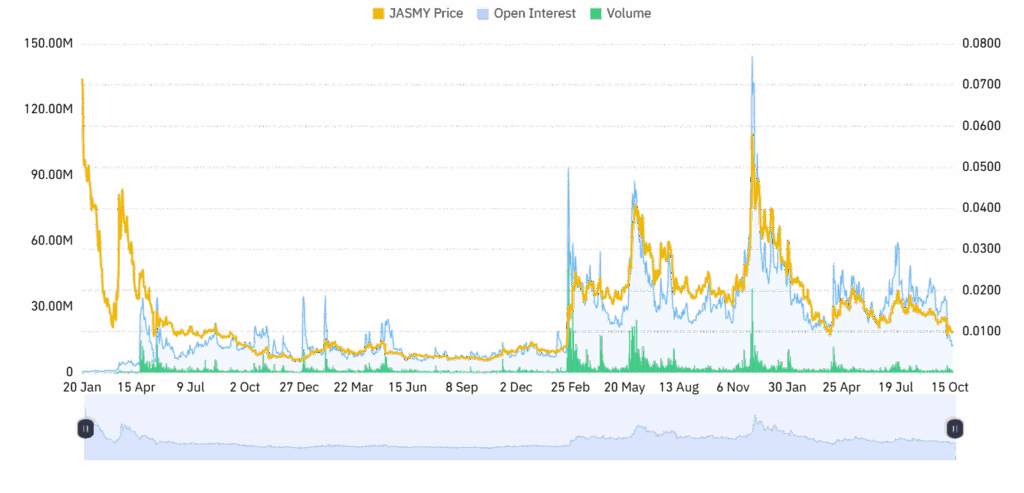Click the 15 Oct date axis label
The image size is (1024, 493).
952,386
